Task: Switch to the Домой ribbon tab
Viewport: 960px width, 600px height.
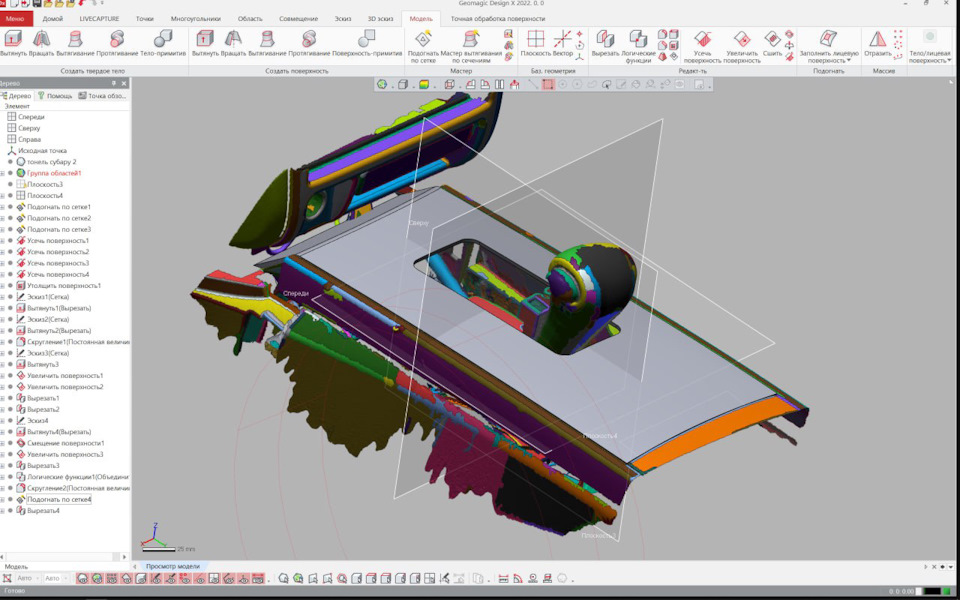Action: pyautogui.click(x=53, y=18)
